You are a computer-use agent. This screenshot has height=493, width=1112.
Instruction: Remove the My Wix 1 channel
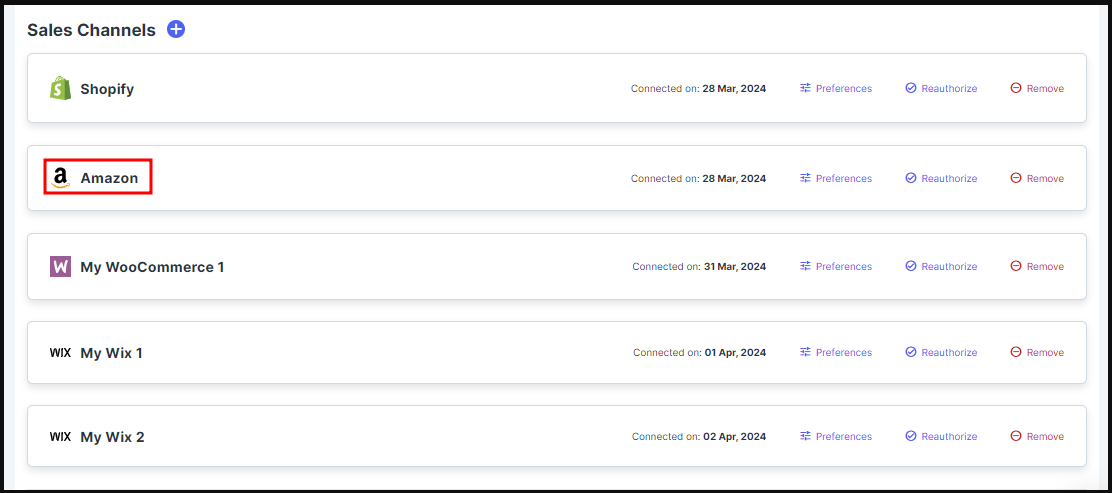(x=1037, y=352)
